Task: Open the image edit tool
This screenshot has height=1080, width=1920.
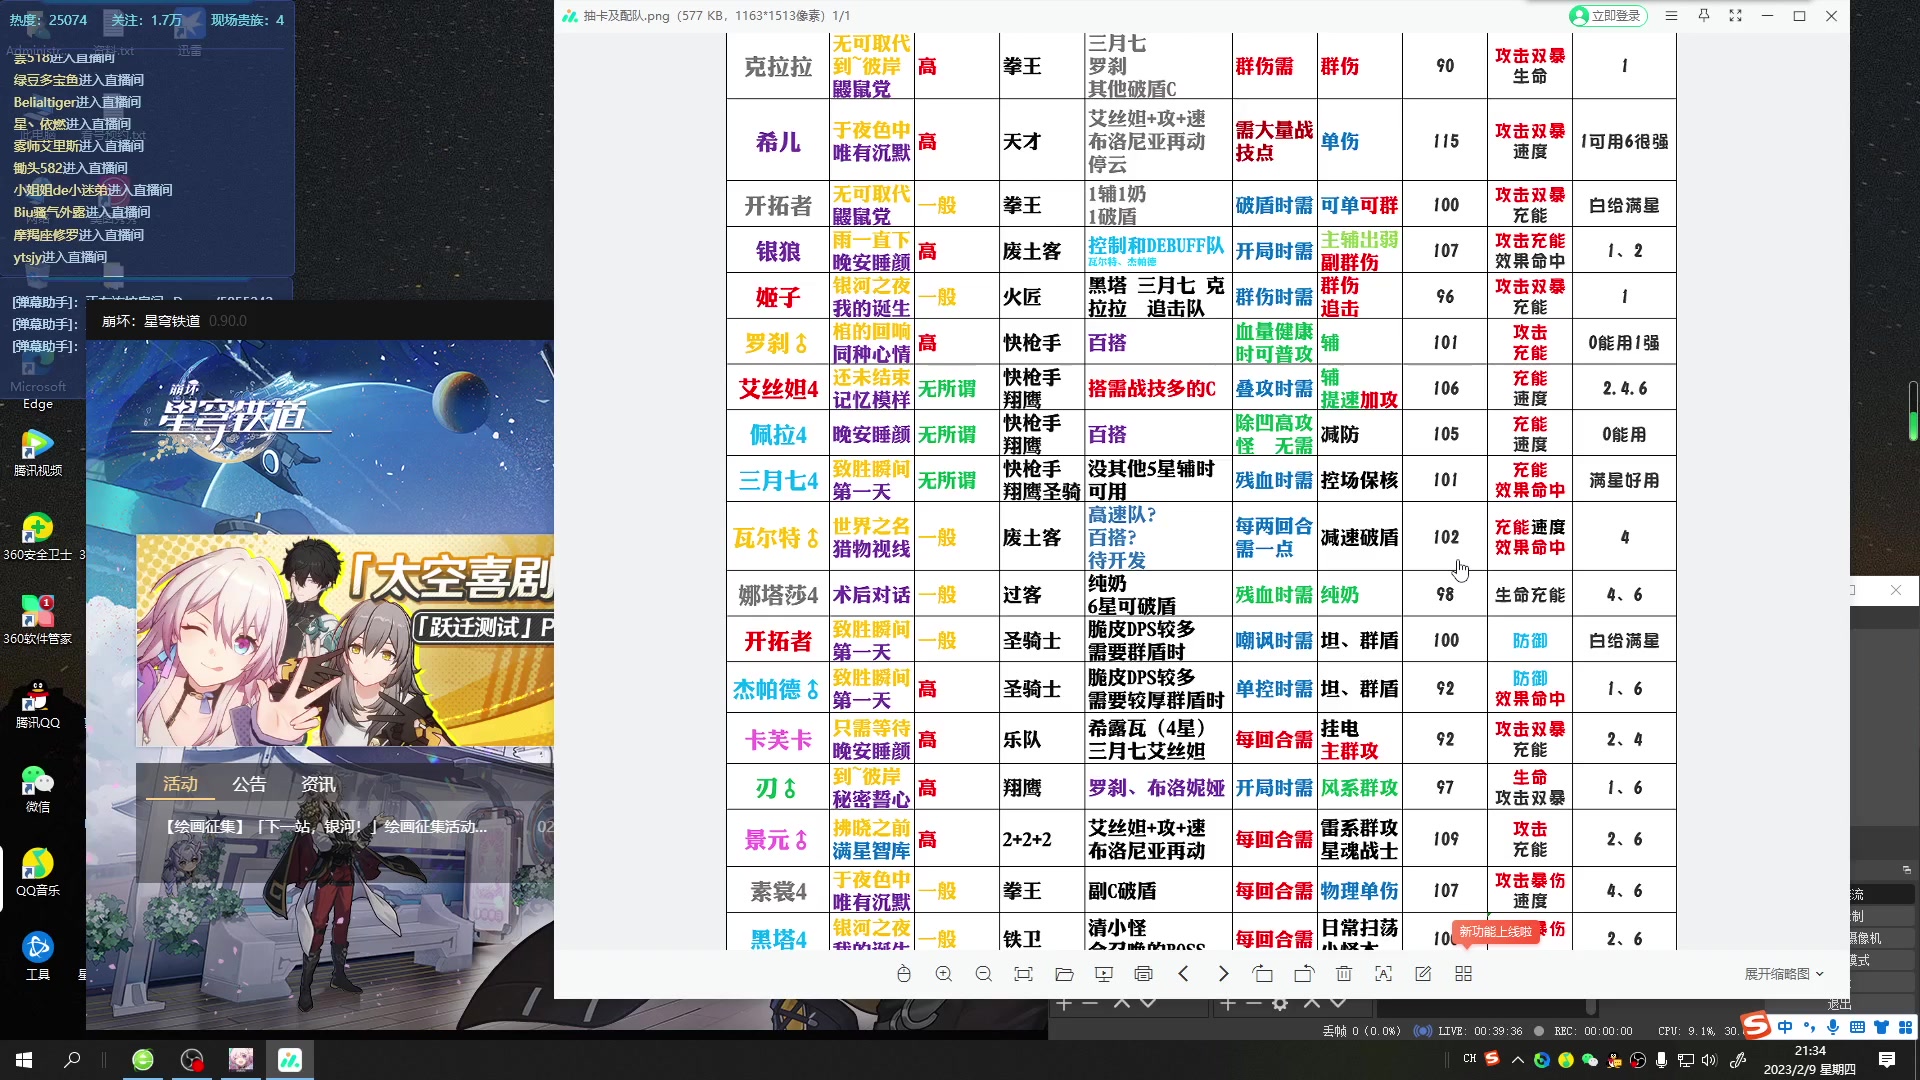Action: click(x=1423, y=974)
